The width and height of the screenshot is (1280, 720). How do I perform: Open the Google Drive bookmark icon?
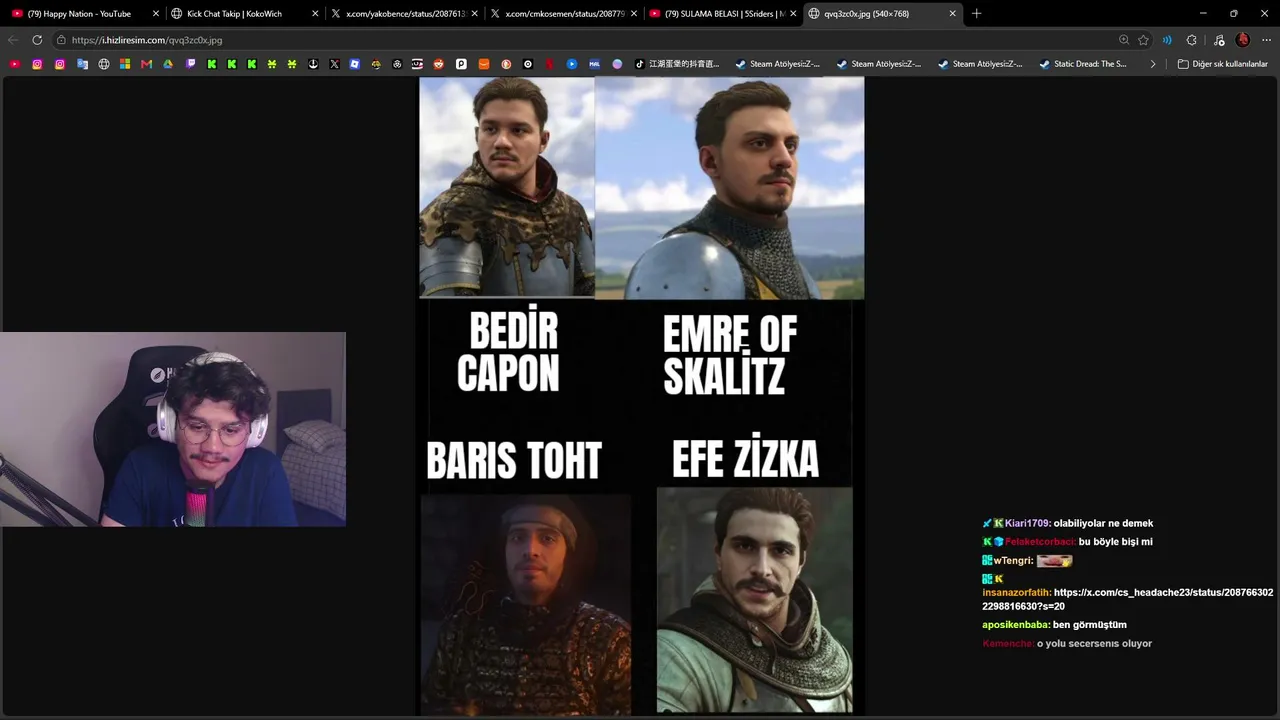(168, 64)
